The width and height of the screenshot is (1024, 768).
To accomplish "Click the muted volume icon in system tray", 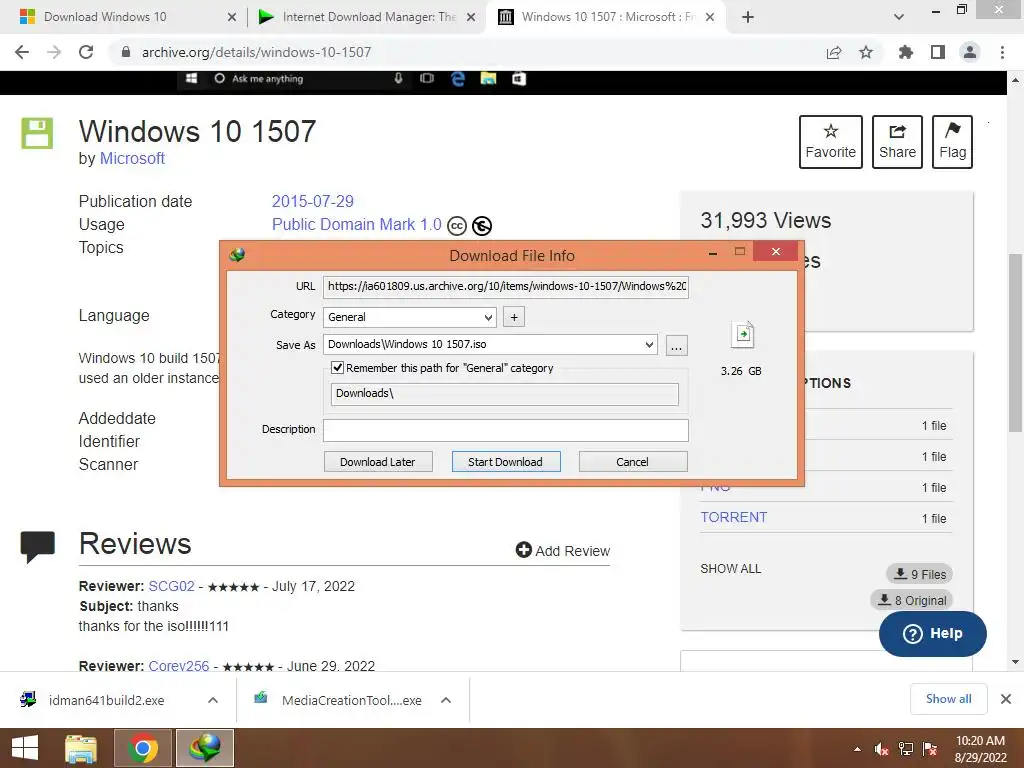I will 881,749.
